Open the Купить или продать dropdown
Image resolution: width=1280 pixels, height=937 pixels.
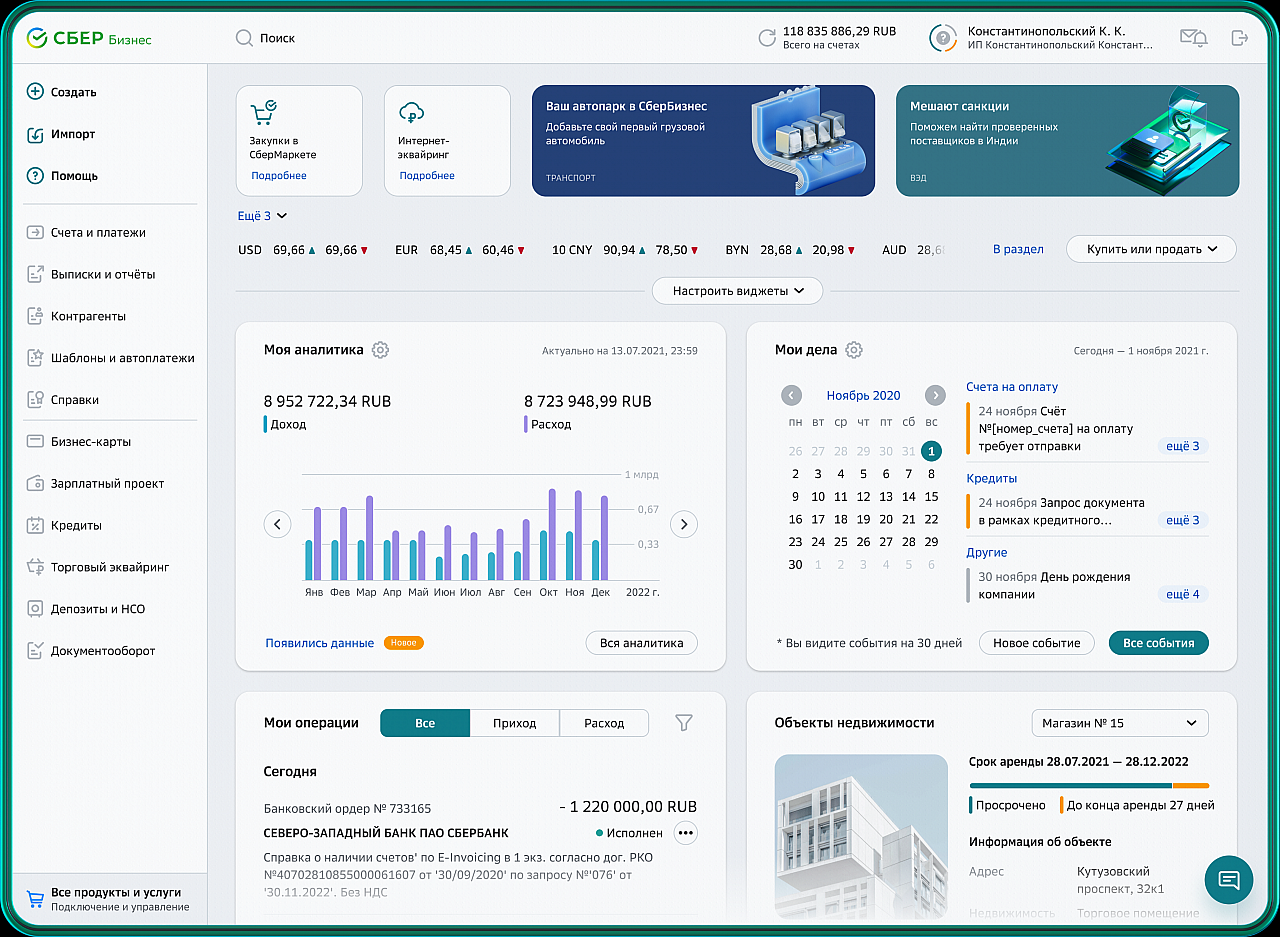click(x=1151, y=249)
